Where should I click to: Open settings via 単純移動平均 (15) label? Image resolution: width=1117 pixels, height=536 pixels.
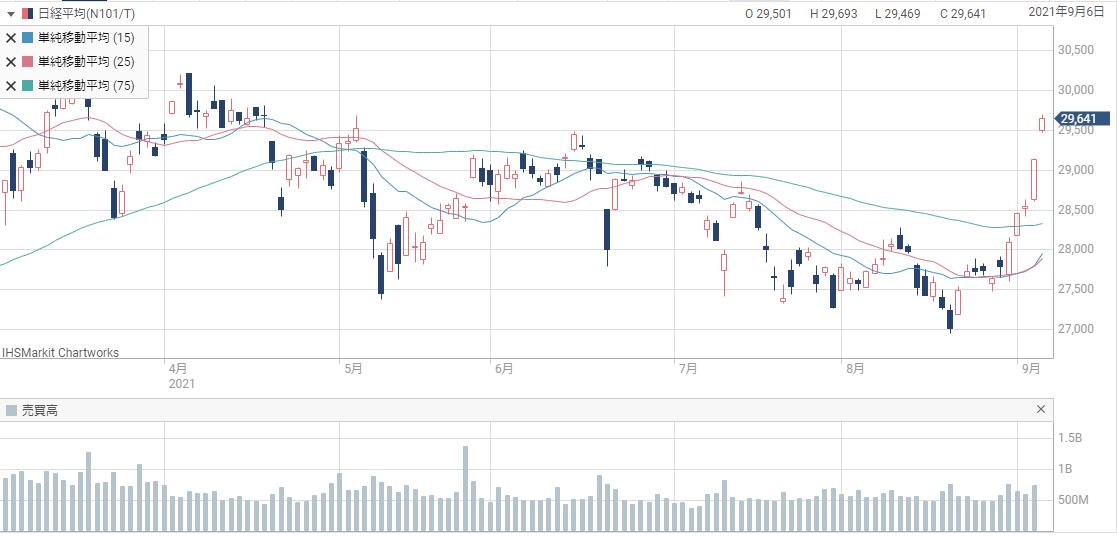(86, 38)
